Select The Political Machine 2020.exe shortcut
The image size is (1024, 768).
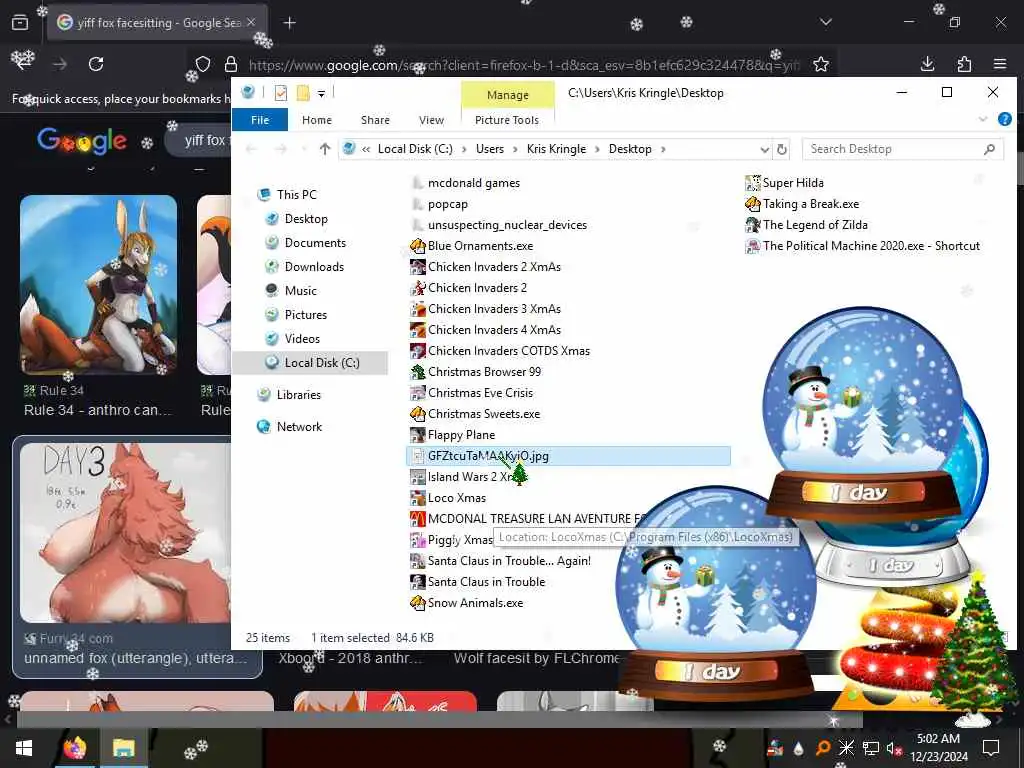pyautogui.click(x=863, y=246)
